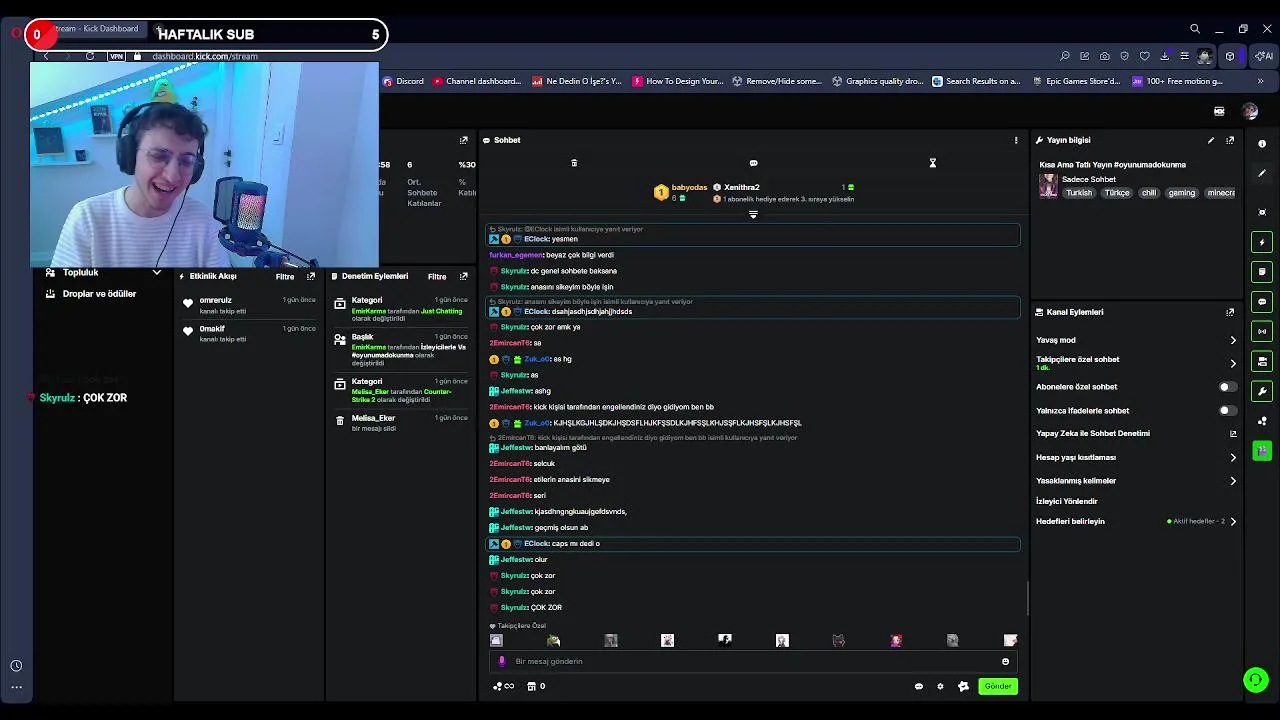The image size is (1280, 720).
Task: Expand Takipçilere özel sohbet settings
Action: [1232, 363]
